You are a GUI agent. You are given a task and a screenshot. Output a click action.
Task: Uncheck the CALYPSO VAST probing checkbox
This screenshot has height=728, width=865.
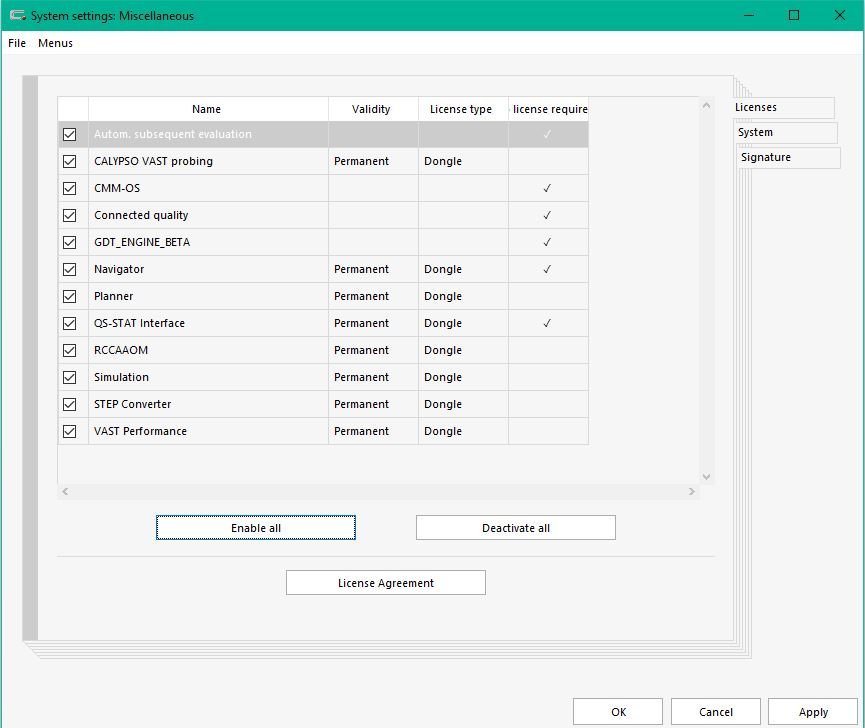[70, 161]
